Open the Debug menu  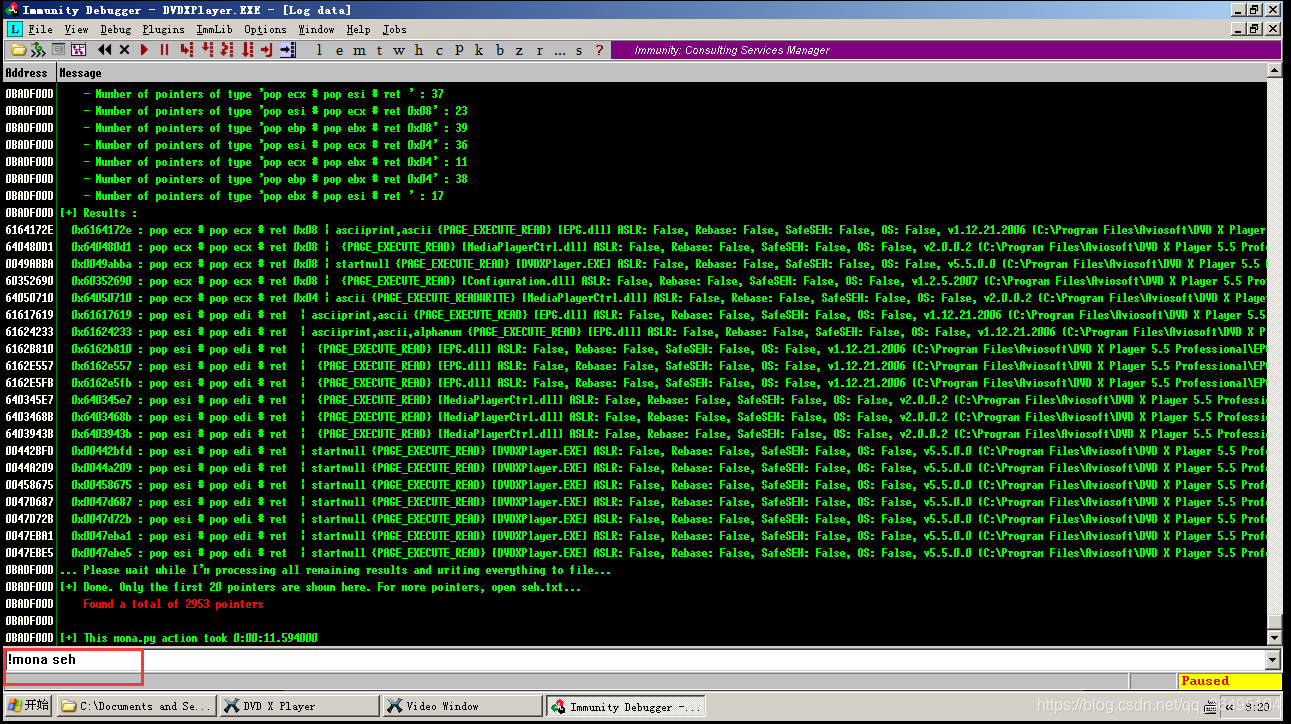pos(115,29)
